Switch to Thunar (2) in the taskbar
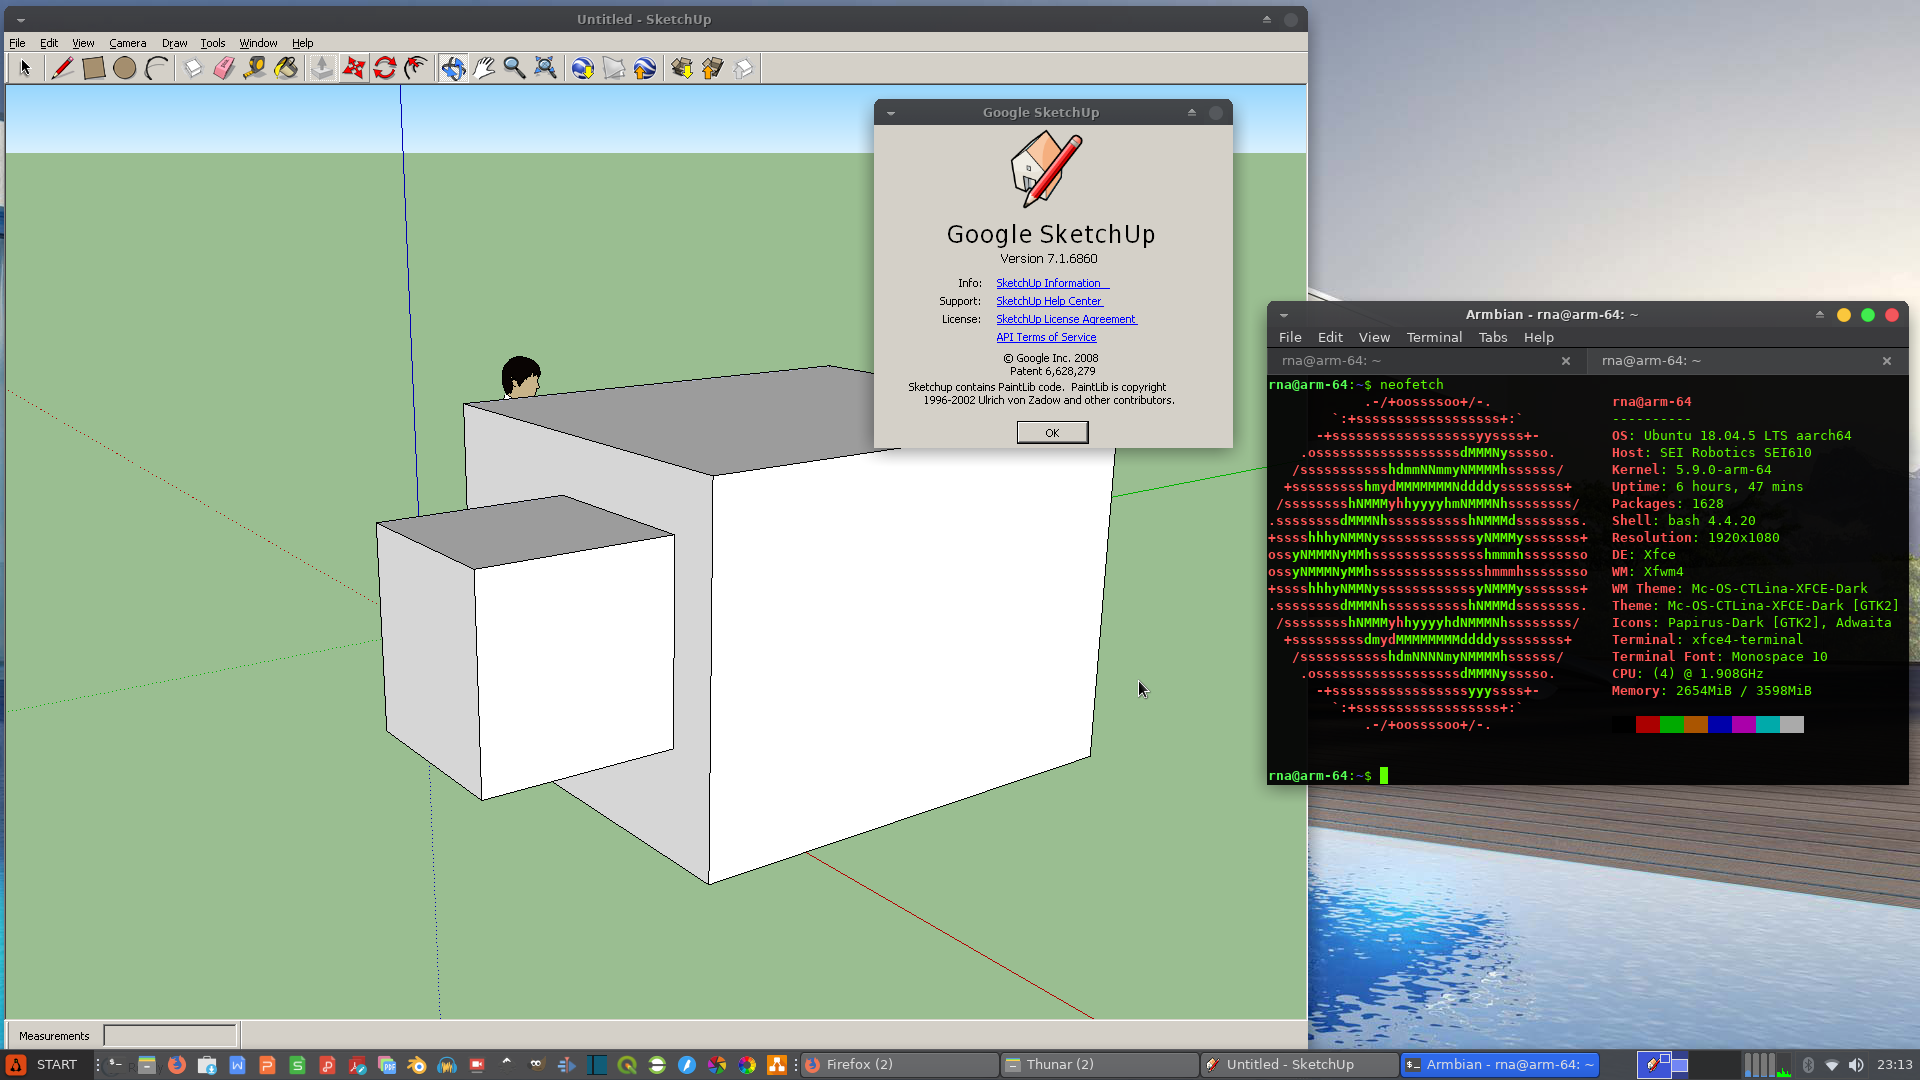Screen dimensions: 1920x1080 1099,1065
